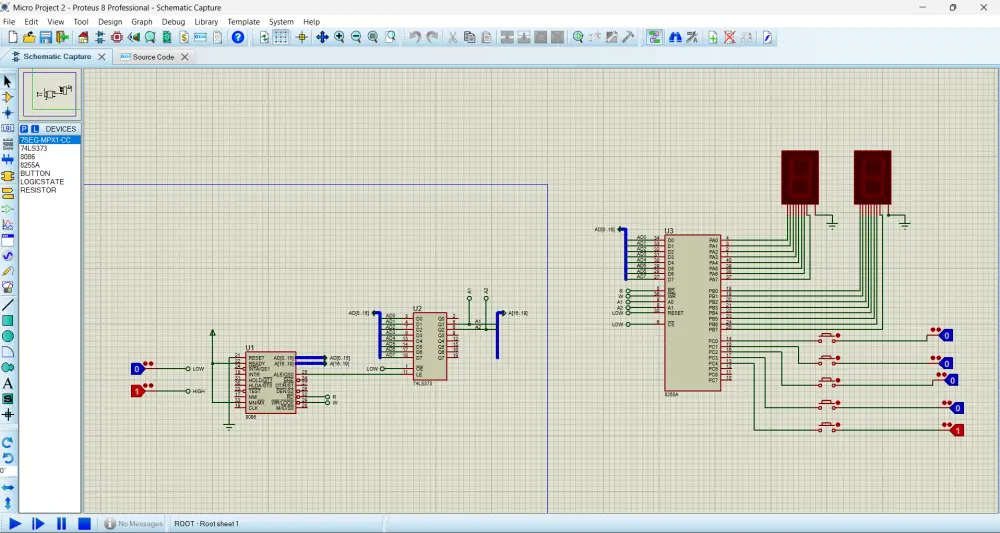Click the rotation angle input field
Viewport: 1000px width, 533px height.
(8, 471)
